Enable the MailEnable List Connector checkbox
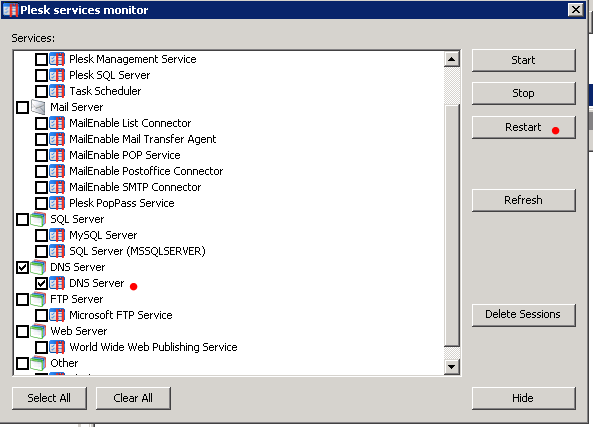This screenshot has width=593, height=427. coord(41,123)
